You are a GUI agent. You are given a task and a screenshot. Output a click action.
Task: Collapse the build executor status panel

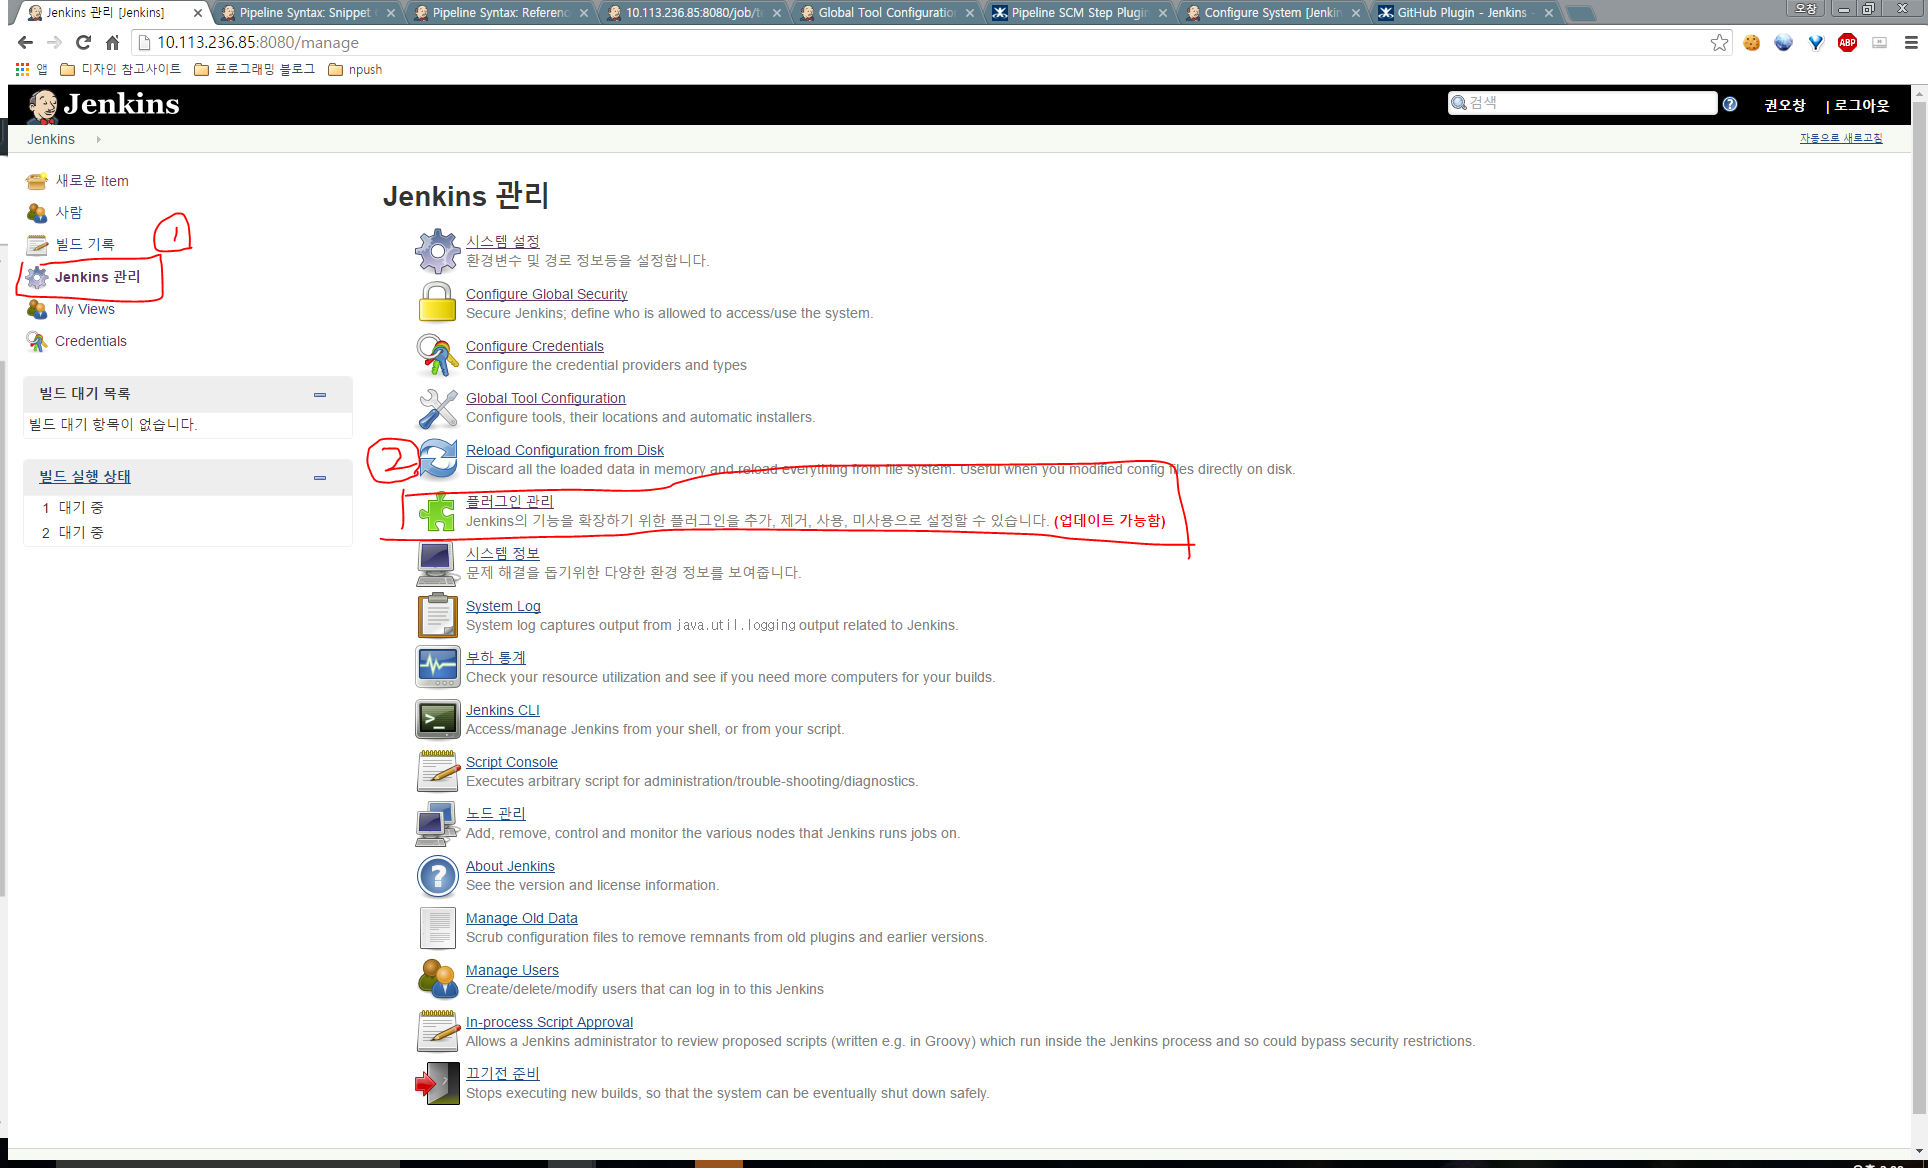pyautogui.click(x=320, y=478)
